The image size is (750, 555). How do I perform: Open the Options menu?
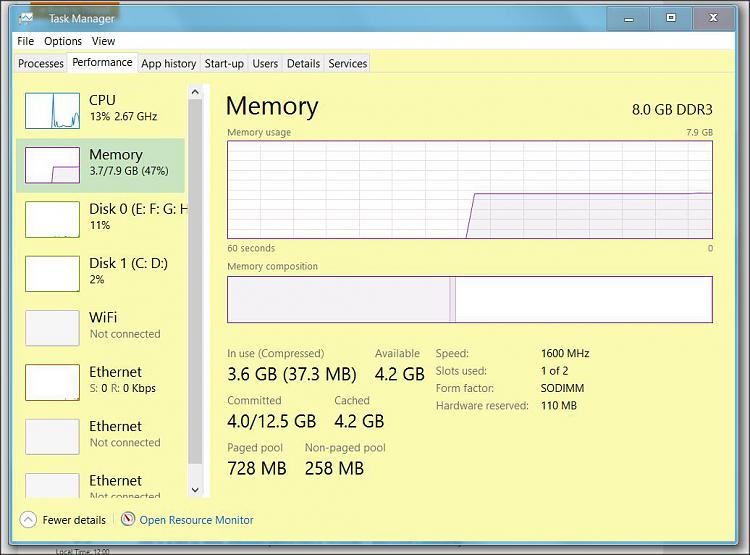(x=63, y=41)
